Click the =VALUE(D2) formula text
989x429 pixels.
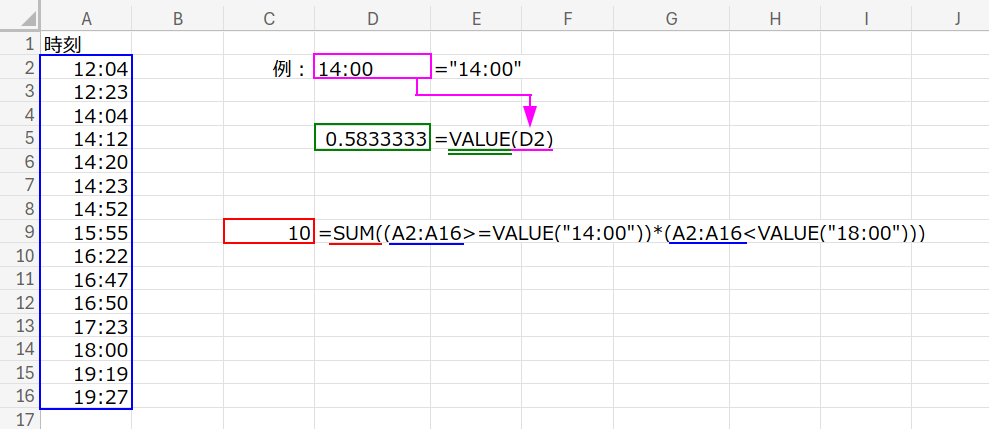(x=494, y=138)
